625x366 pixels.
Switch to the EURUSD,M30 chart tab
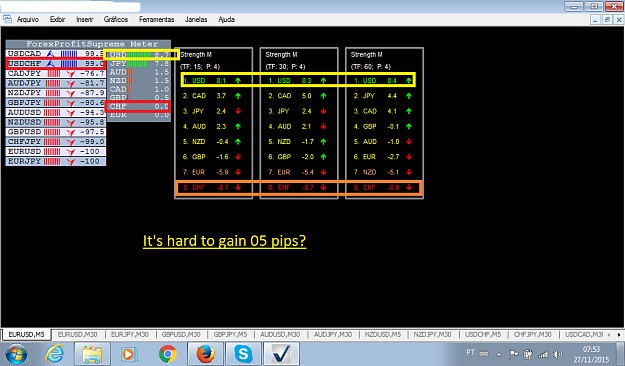pos(78,335)
